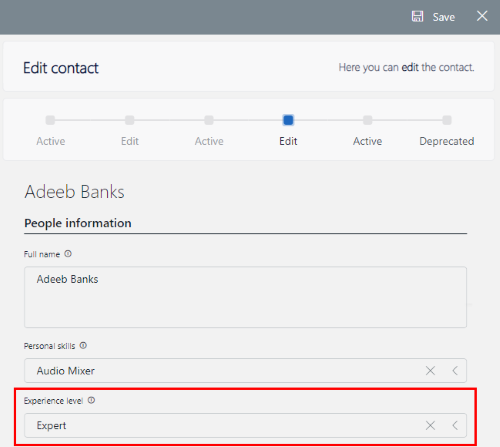Expand the Personal skills dropdown chevron

click(x=455, y=371)
